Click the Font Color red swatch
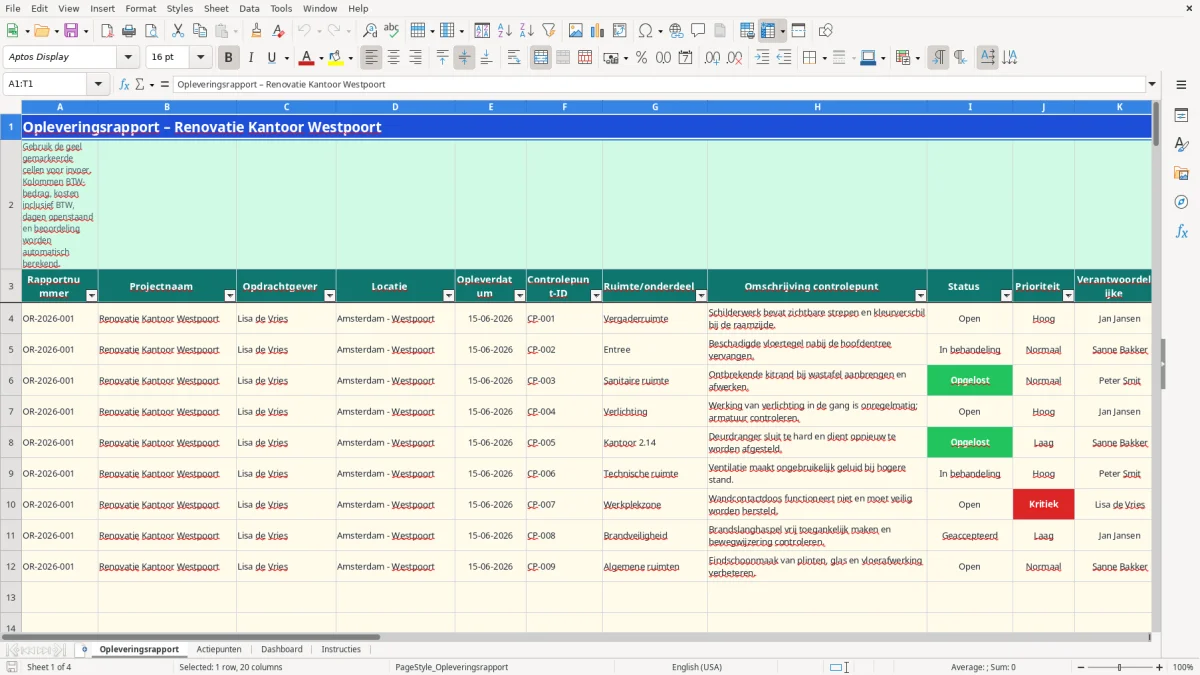Screen dimensions: 1200x675 point(307,58)
